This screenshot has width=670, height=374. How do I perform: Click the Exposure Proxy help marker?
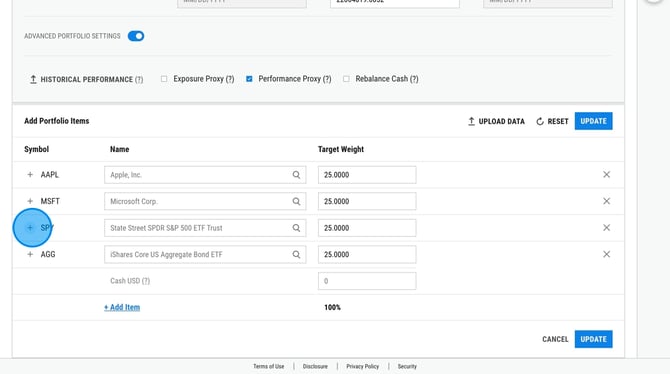(x=230, y=79)
